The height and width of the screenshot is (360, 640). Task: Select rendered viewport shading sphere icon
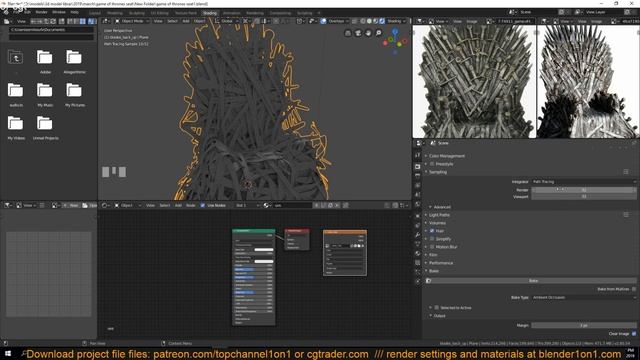coord(382,21)
